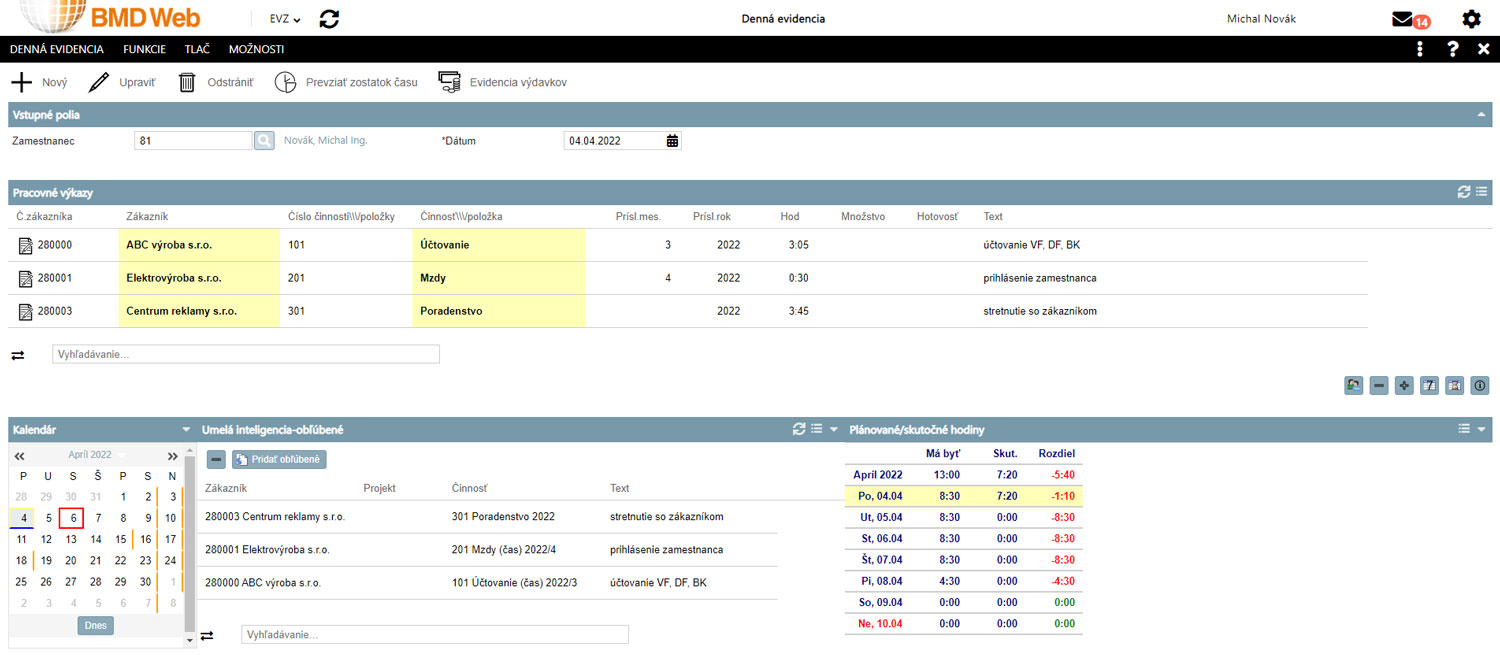Click the employee lookup magnifier button

(x=263, y=141)
